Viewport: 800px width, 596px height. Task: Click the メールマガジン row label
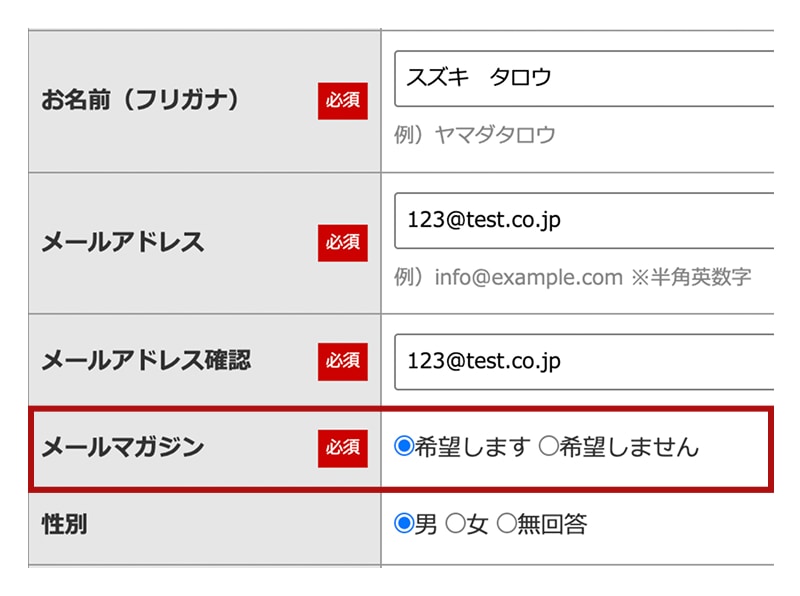[122, 447]
